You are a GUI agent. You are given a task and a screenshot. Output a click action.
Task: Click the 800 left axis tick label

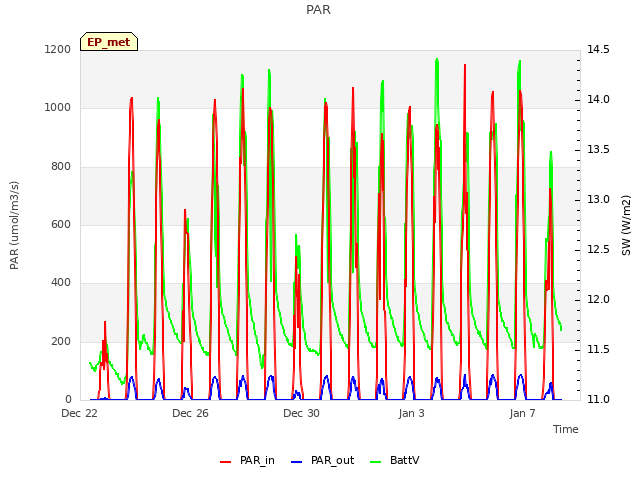point(61,166)
